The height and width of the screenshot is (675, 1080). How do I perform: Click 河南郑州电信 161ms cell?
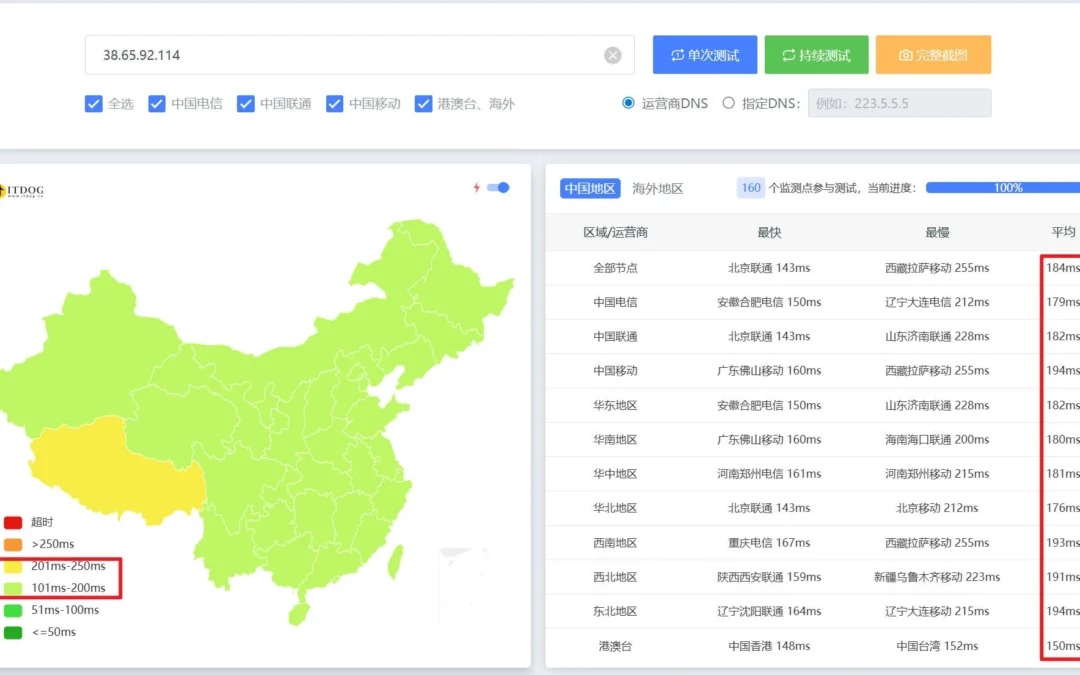point(769,474)
